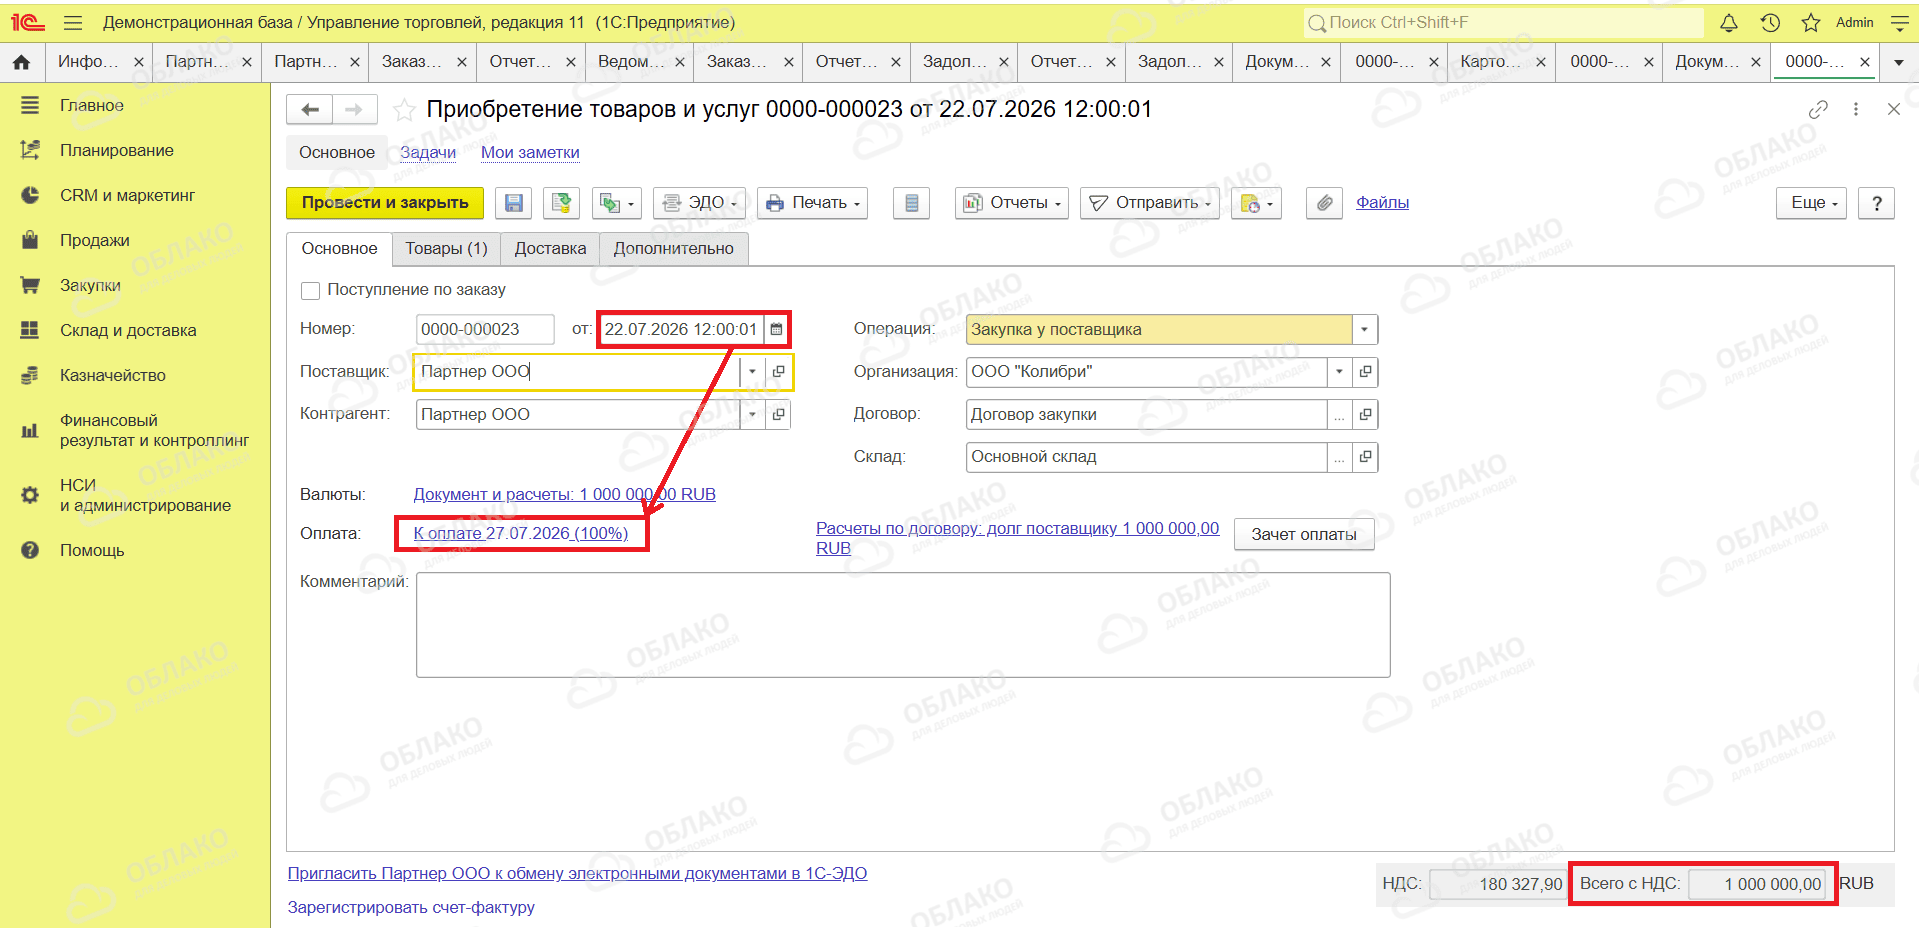
Task: Open the Главное section in the sidebar
Action: point(92,105)
